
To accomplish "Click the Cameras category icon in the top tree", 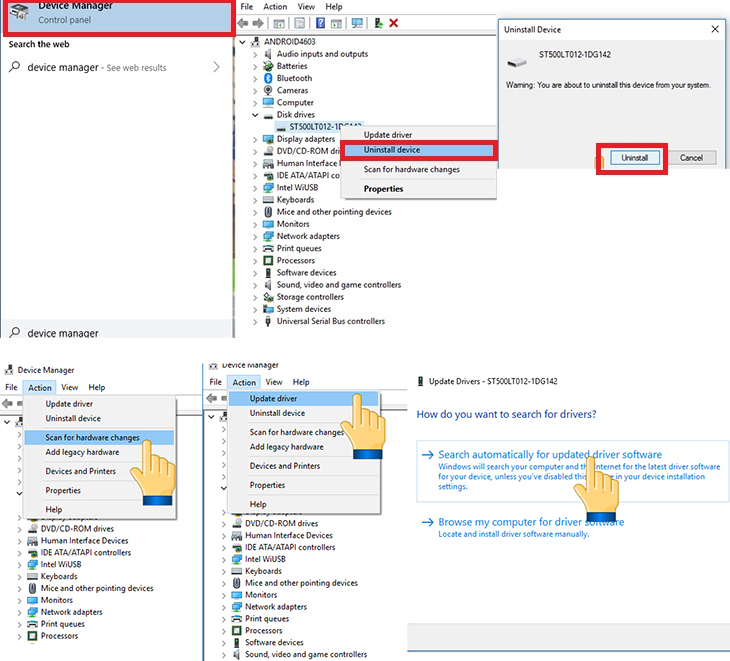I will (x=268, y=90).
